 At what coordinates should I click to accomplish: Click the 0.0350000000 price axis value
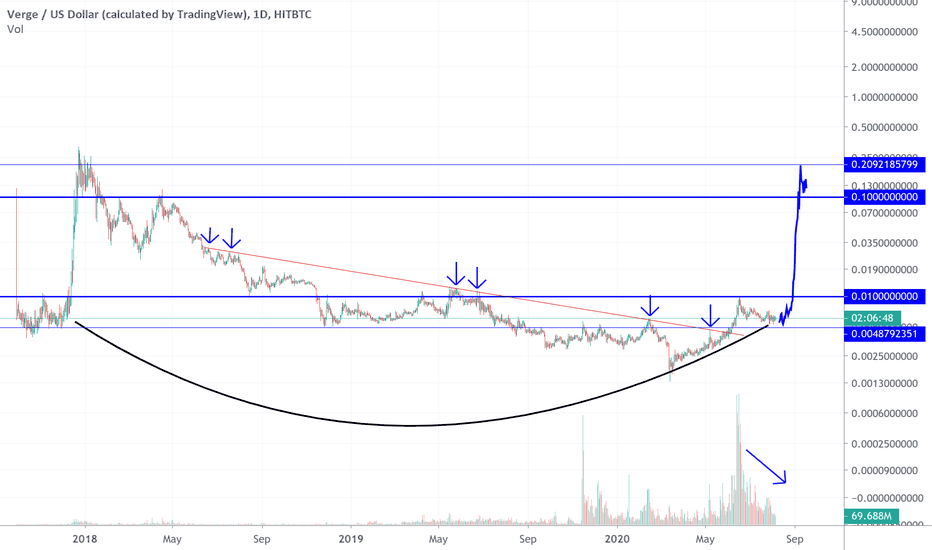click(x=884, y=243)
